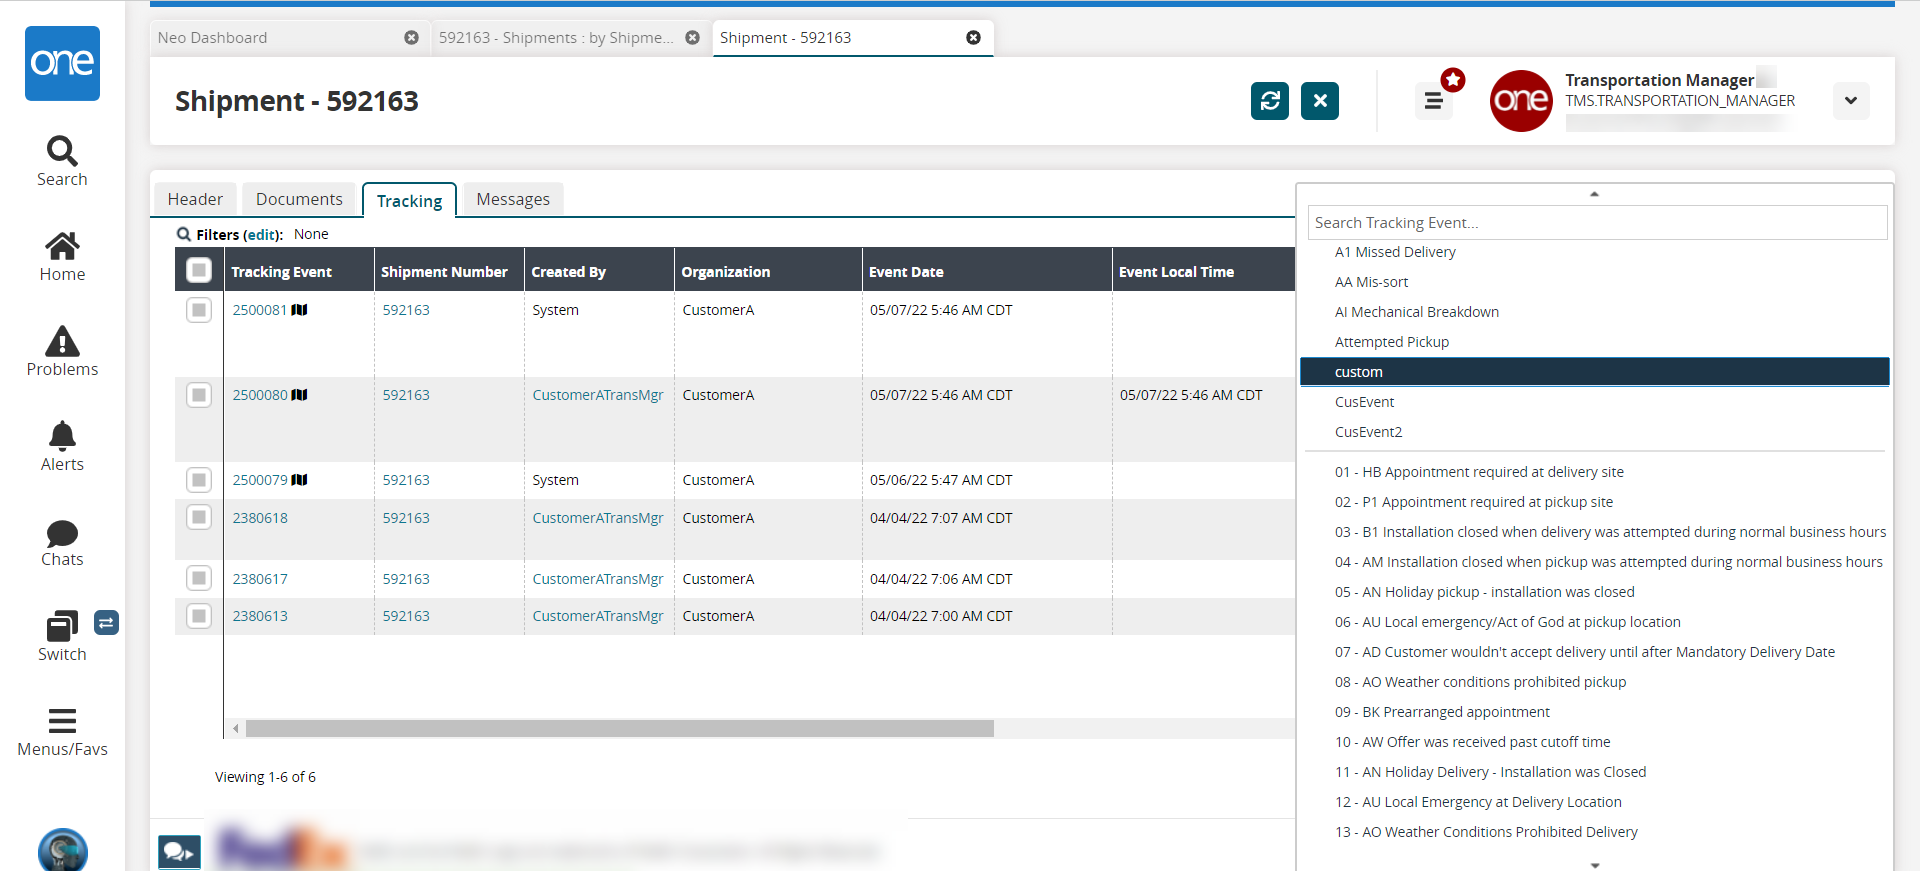Open the Messages tab

point(513,199)
